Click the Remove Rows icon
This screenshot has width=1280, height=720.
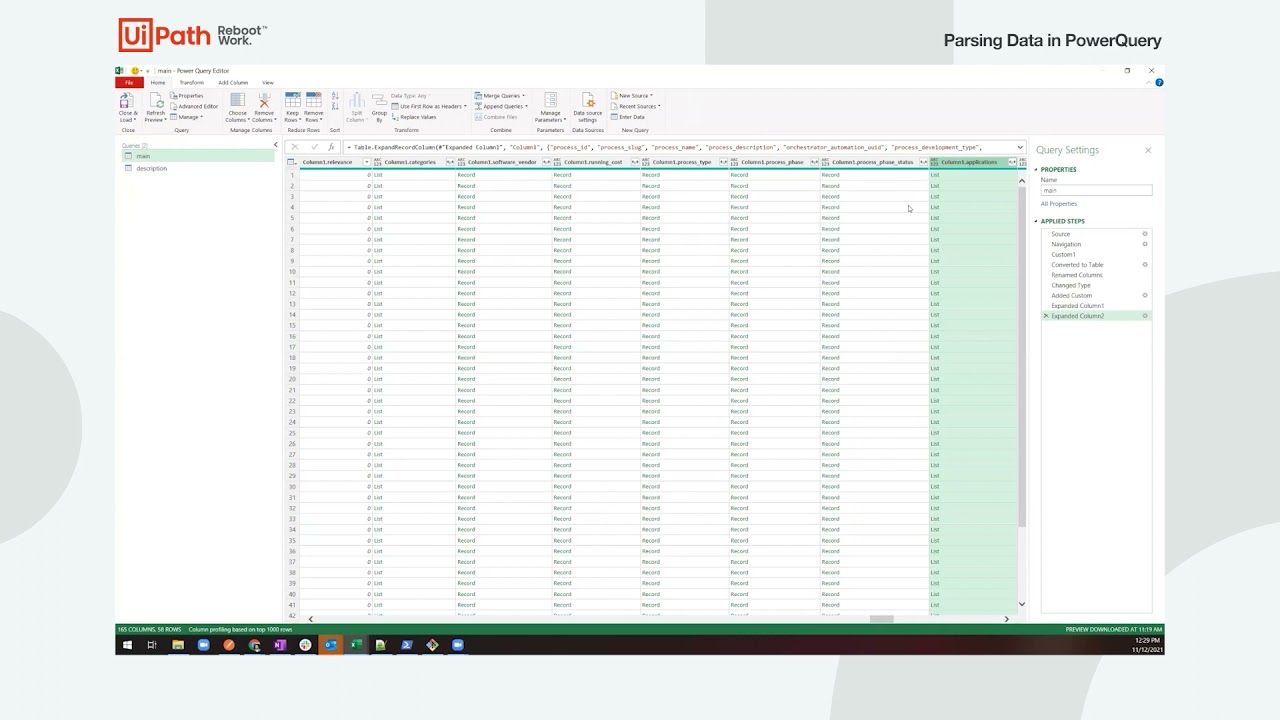point(314,100)
